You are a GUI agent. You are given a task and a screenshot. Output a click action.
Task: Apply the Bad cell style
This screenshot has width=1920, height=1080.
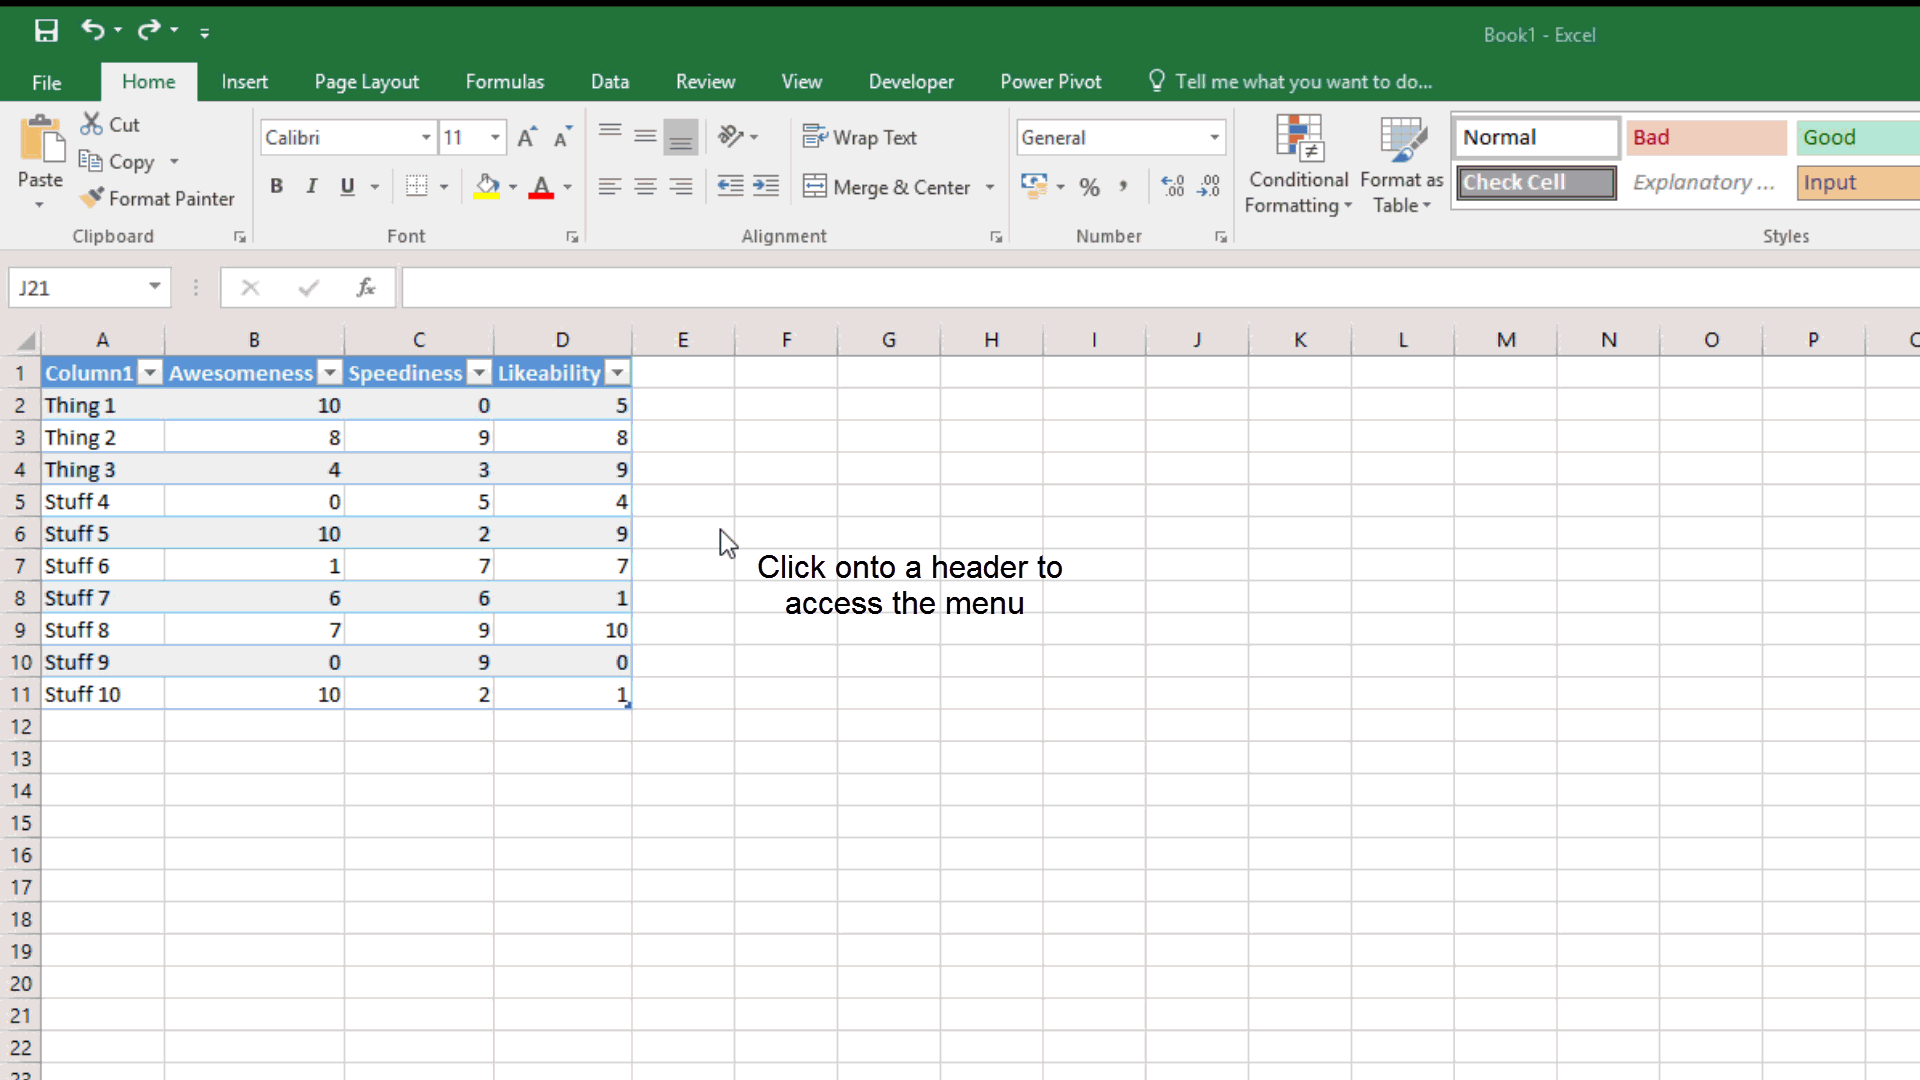[1706, 137]
